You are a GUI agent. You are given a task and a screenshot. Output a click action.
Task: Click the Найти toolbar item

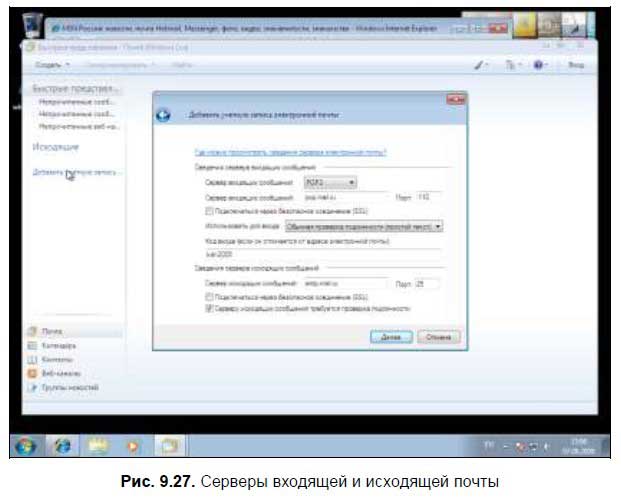[x=182, y=65]
